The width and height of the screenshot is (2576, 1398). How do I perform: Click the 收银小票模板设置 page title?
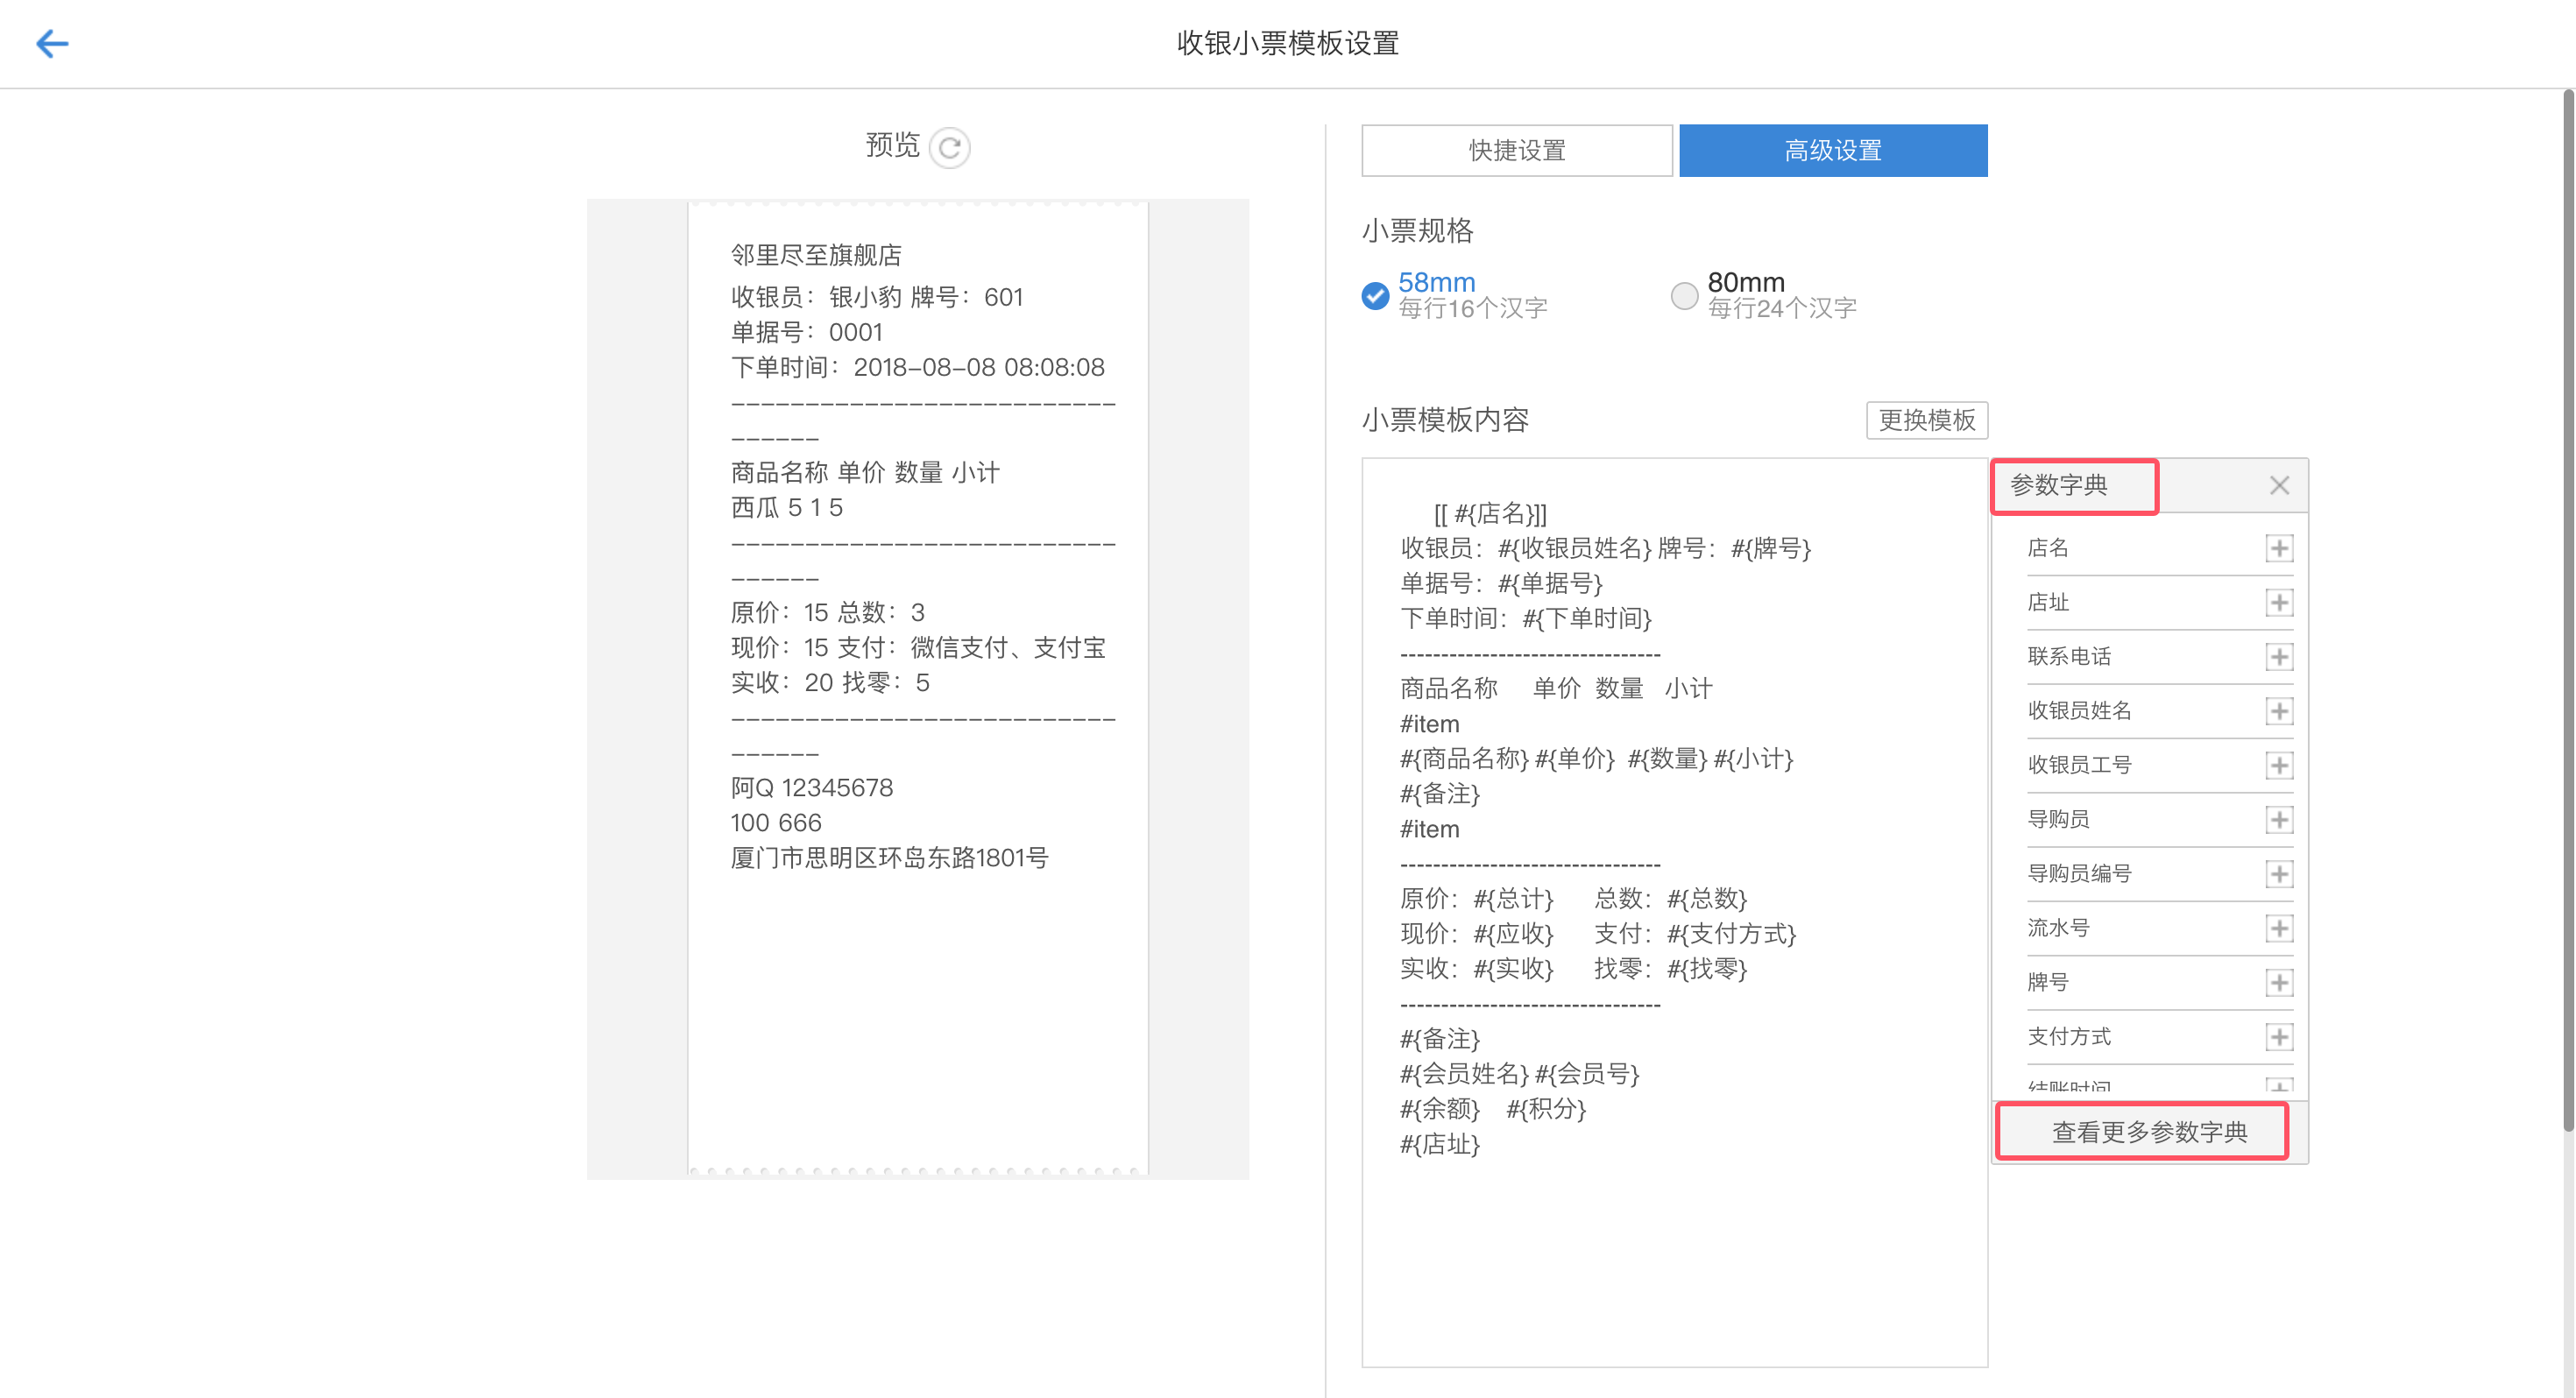pyautogui.click(x=1287, y=43)
